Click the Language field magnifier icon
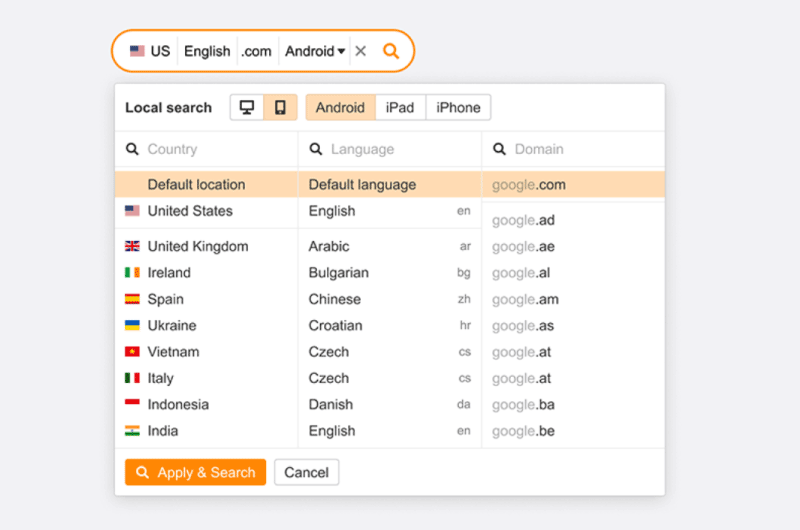800x530 pixels. click(x=316, y=149)
